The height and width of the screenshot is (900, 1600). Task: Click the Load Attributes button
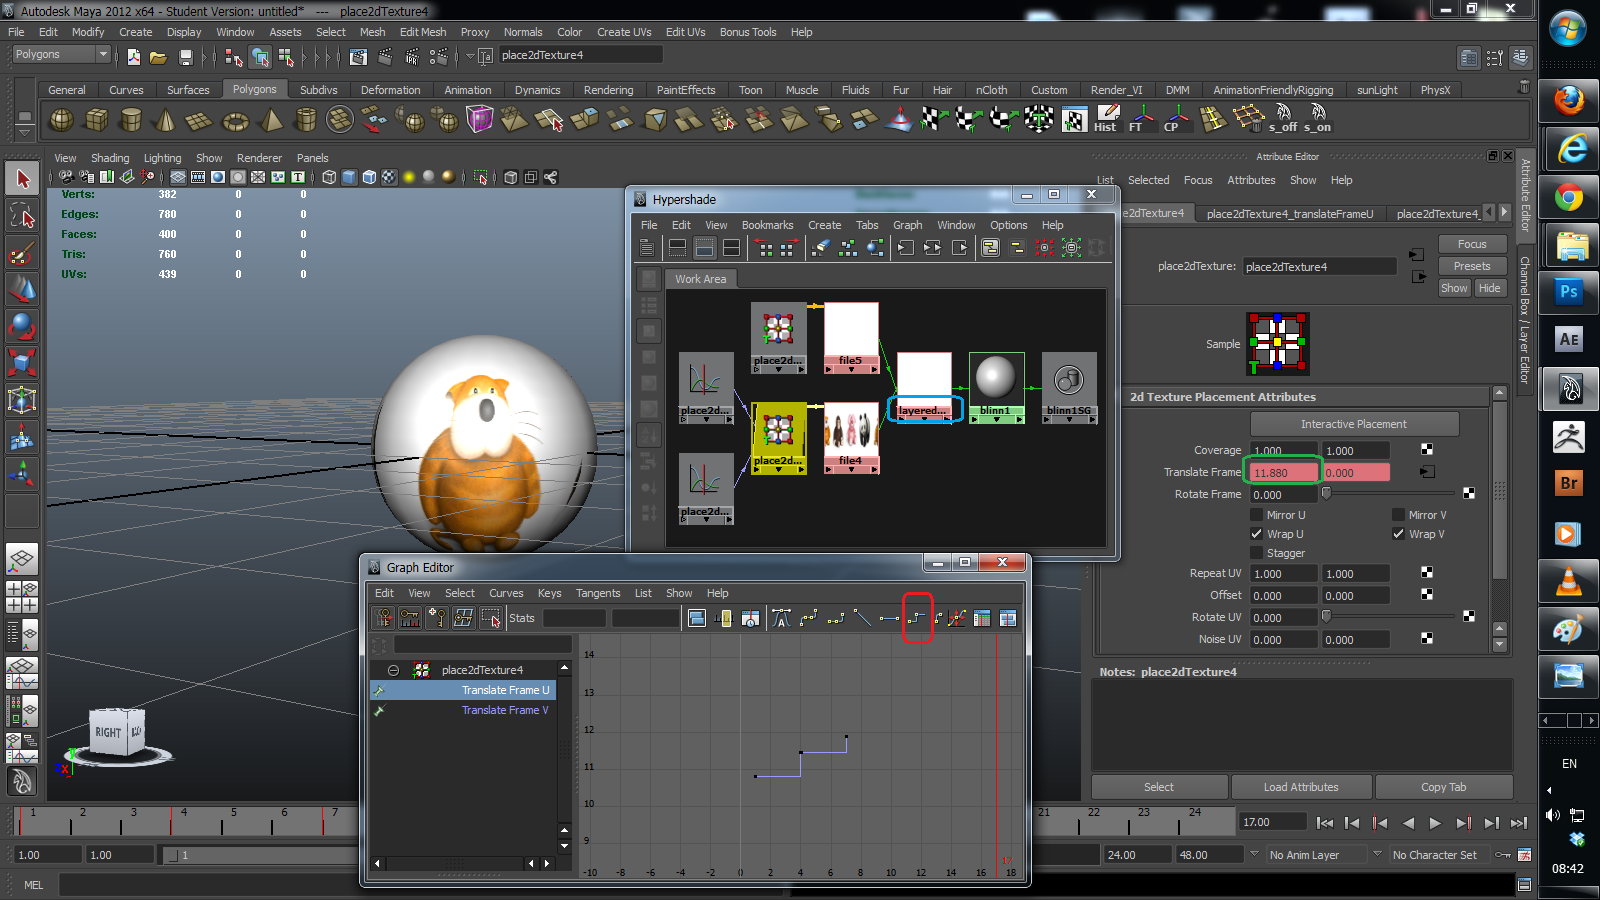1300,787
